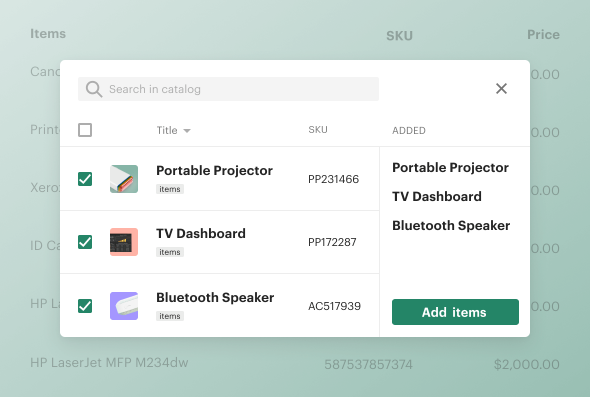Uncheck the Bluetooth Speaker checkbox

pos(85,306)
